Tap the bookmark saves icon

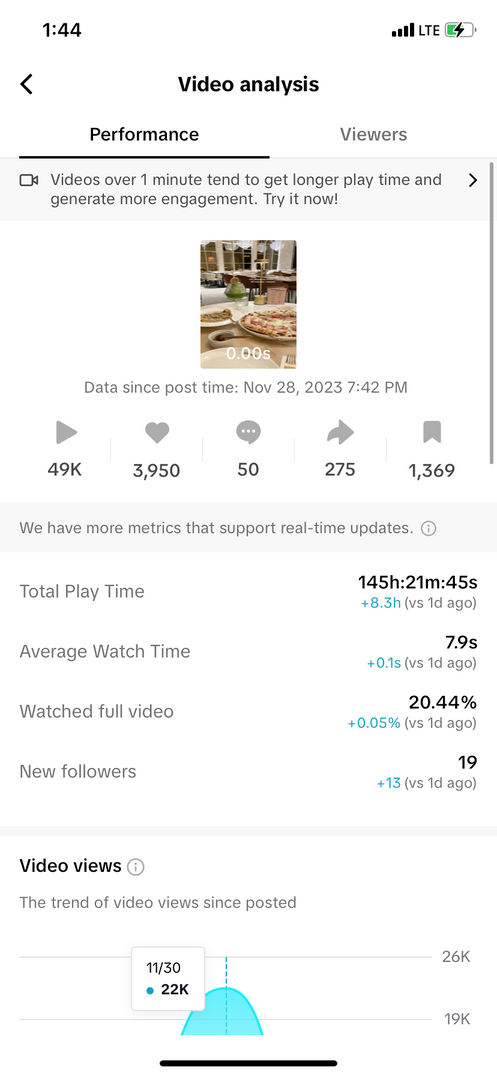pyautogui.click(x=432, y=432)
